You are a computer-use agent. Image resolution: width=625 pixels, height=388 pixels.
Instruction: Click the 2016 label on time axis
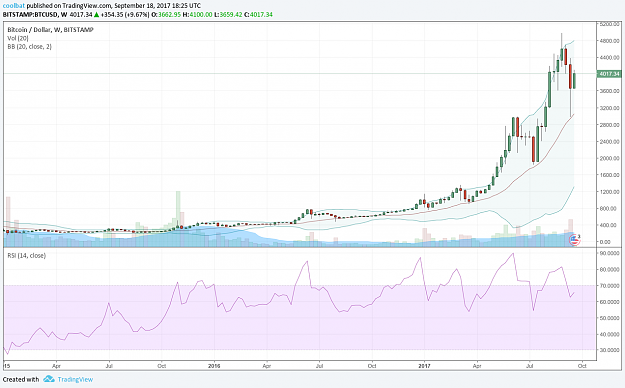pyautogui.click(x=214, y=365)
